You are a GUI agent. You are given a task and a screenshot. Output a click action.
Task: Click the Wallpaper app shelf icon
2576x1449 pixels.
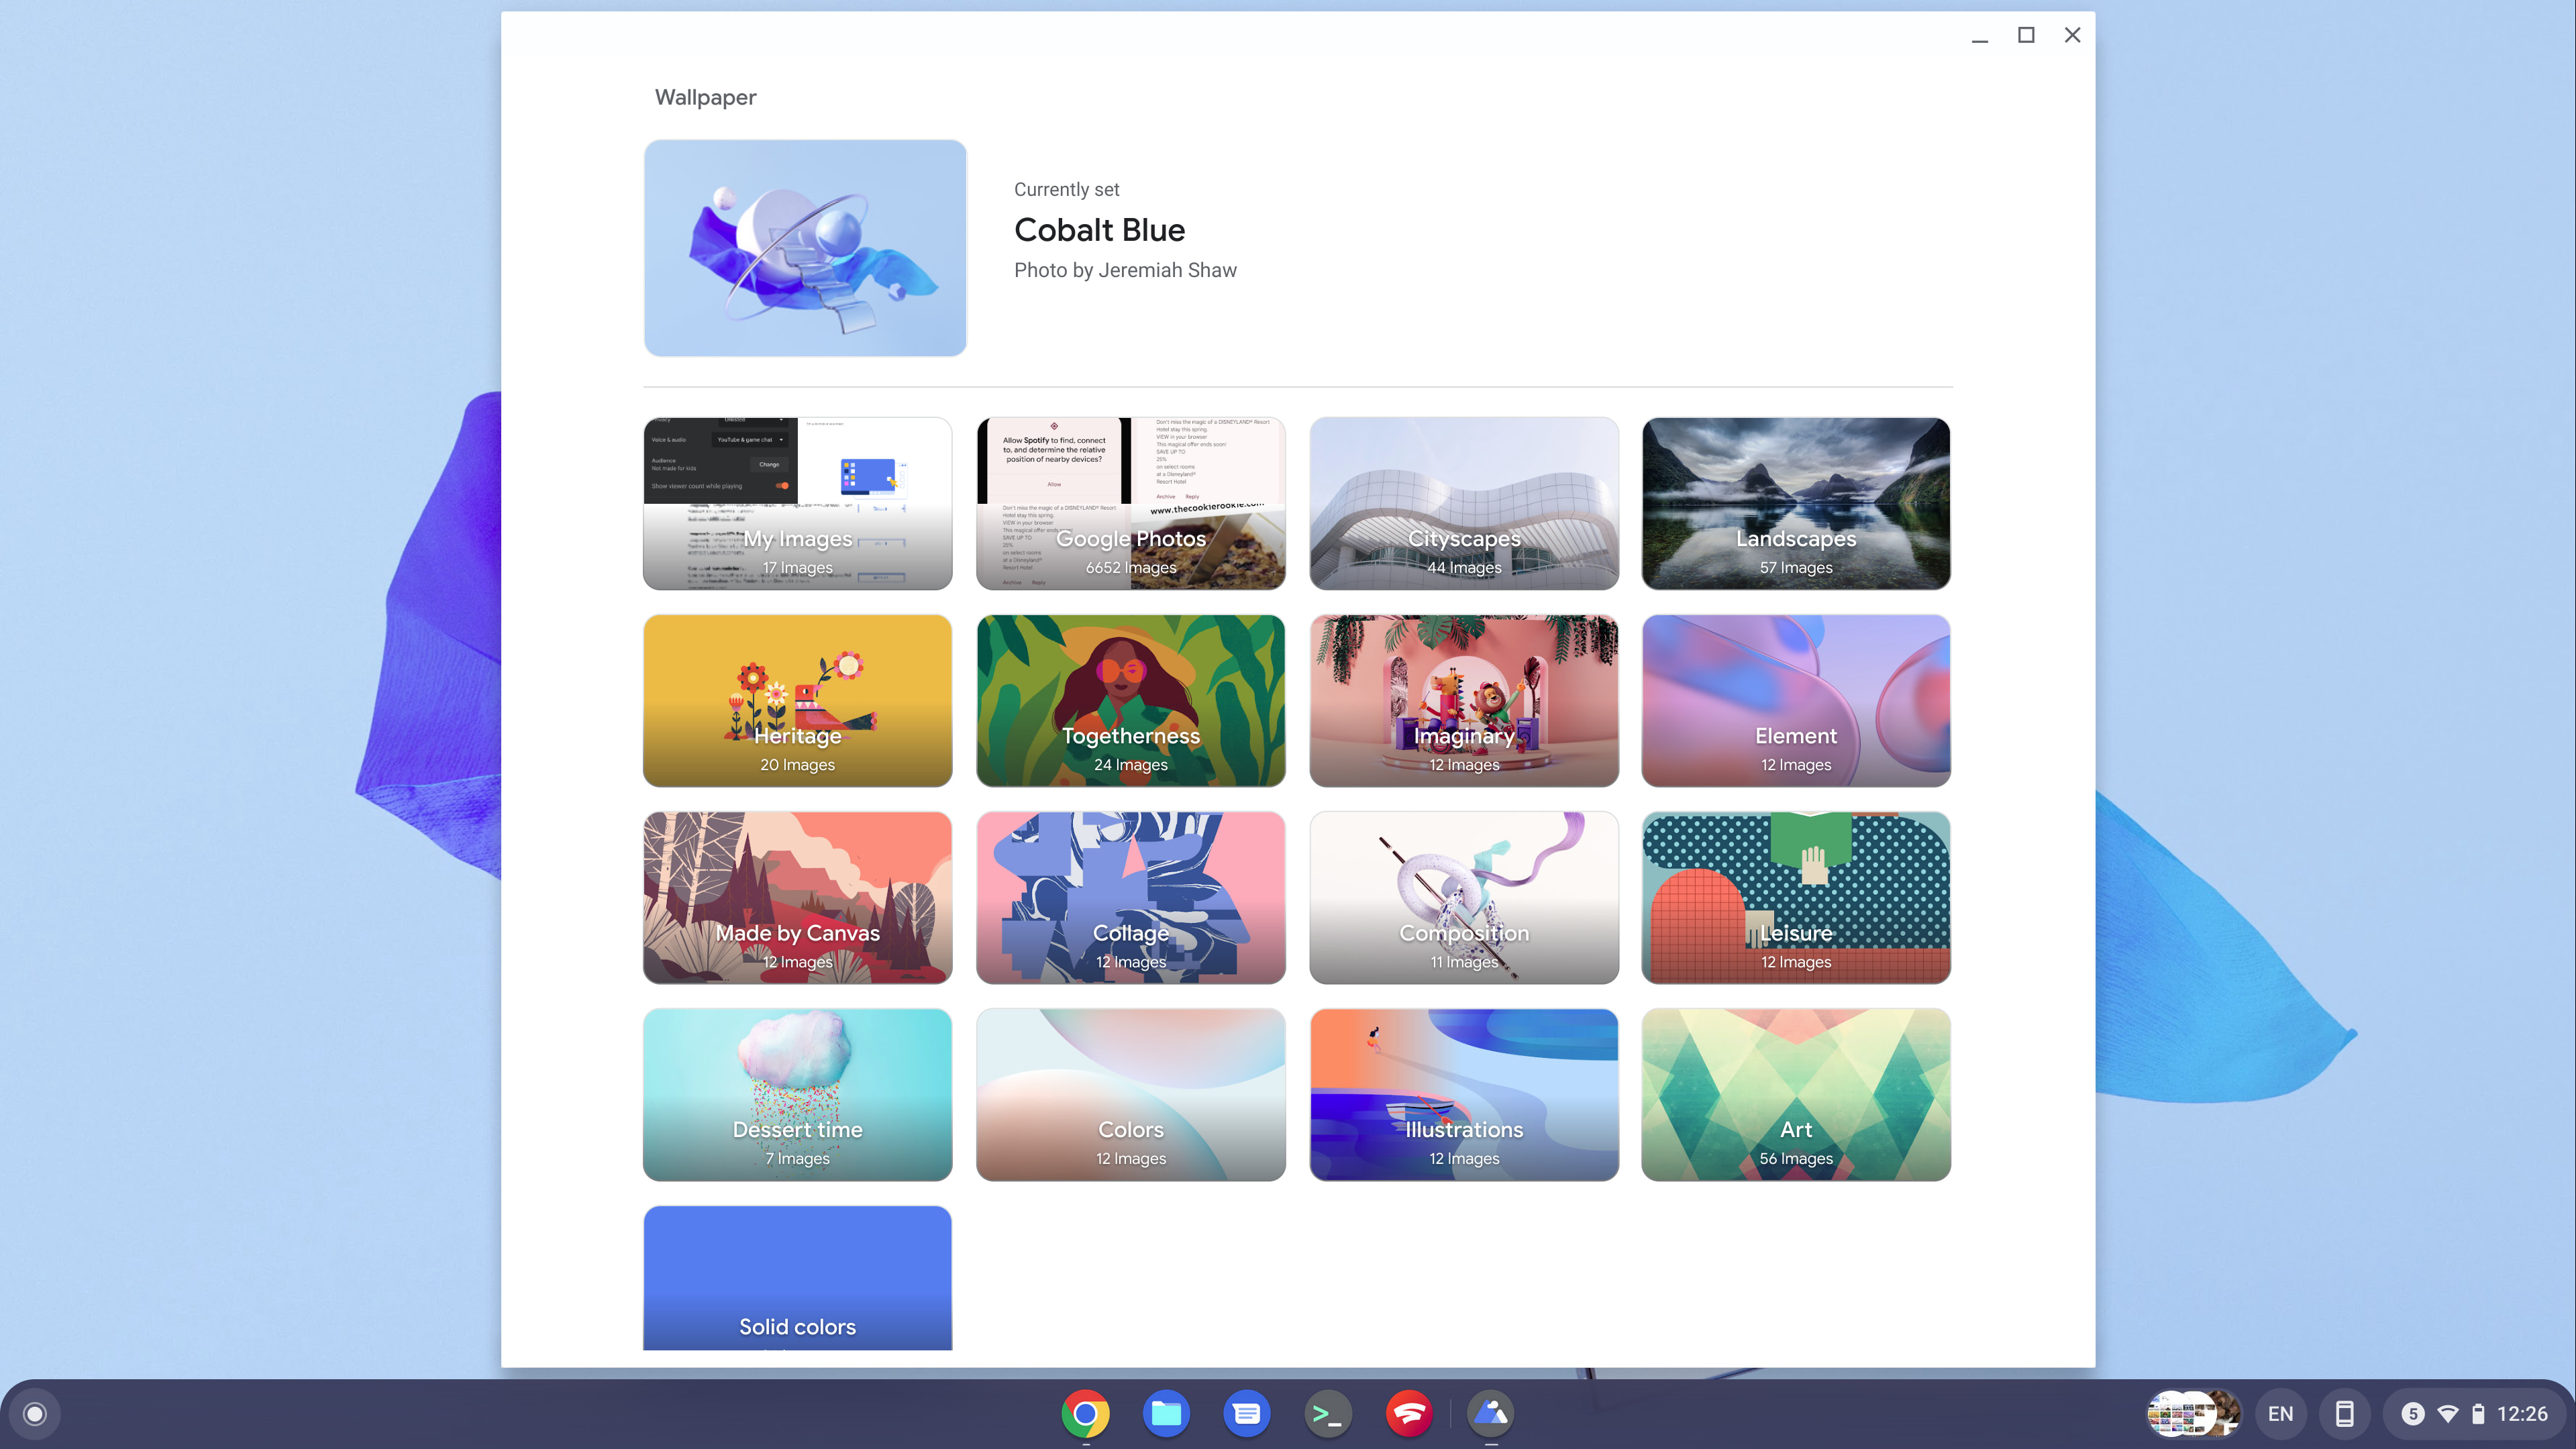pyautogui.click(x=1491, y=1413)
